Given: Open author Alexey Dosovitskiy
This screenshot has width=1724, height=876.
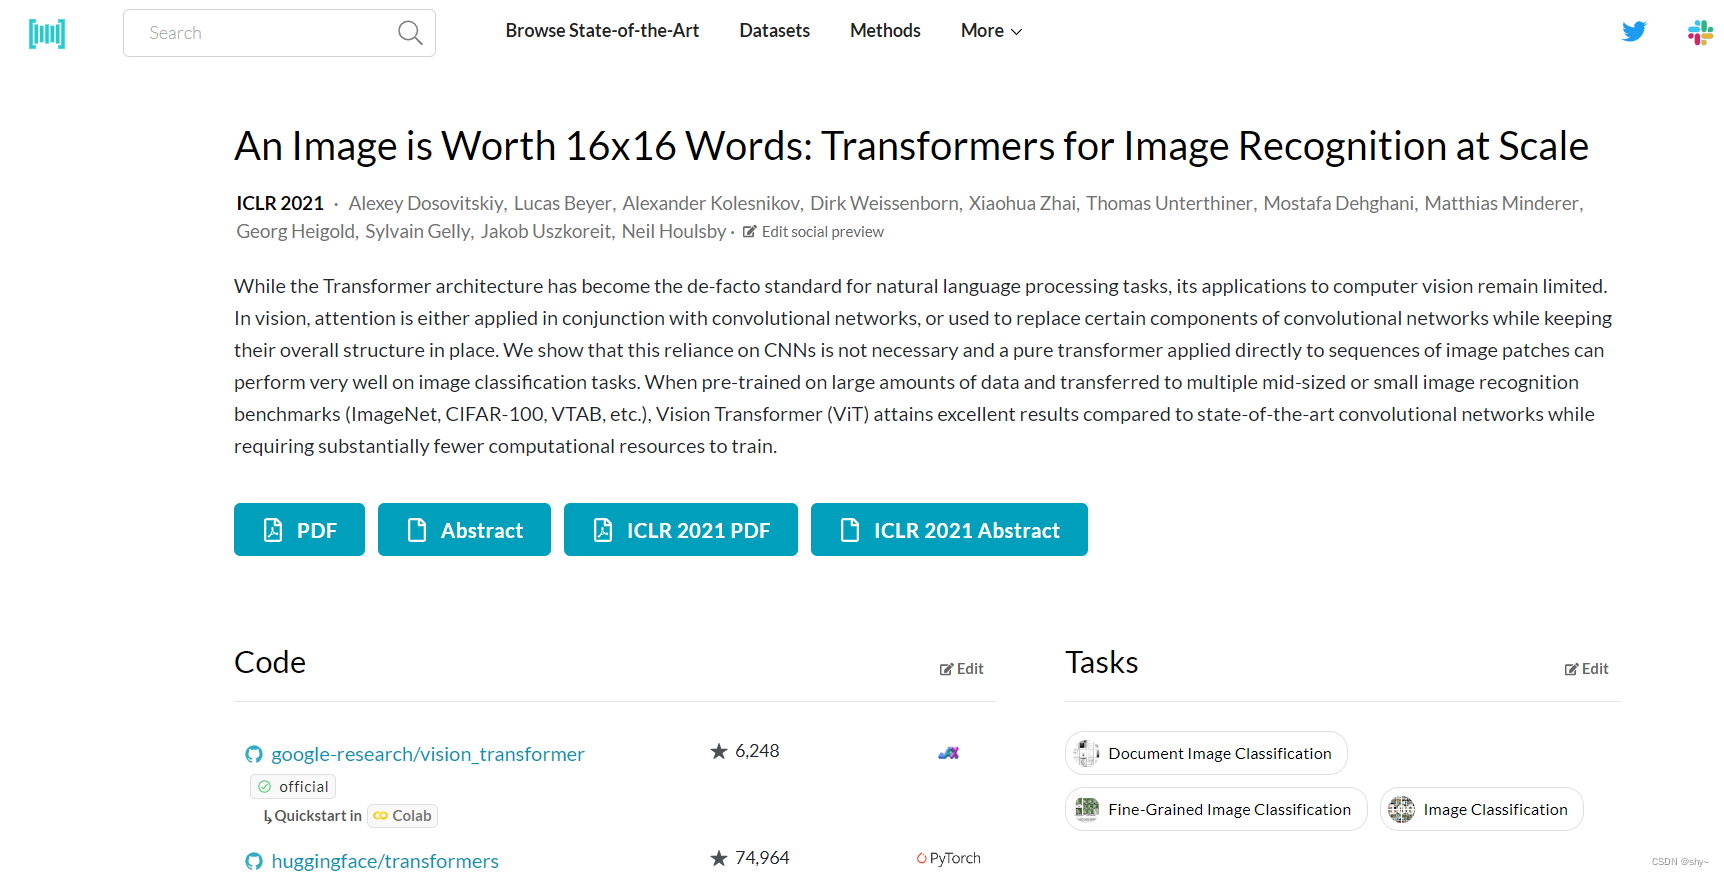Looking at the screenshot, I should (426, 203).
